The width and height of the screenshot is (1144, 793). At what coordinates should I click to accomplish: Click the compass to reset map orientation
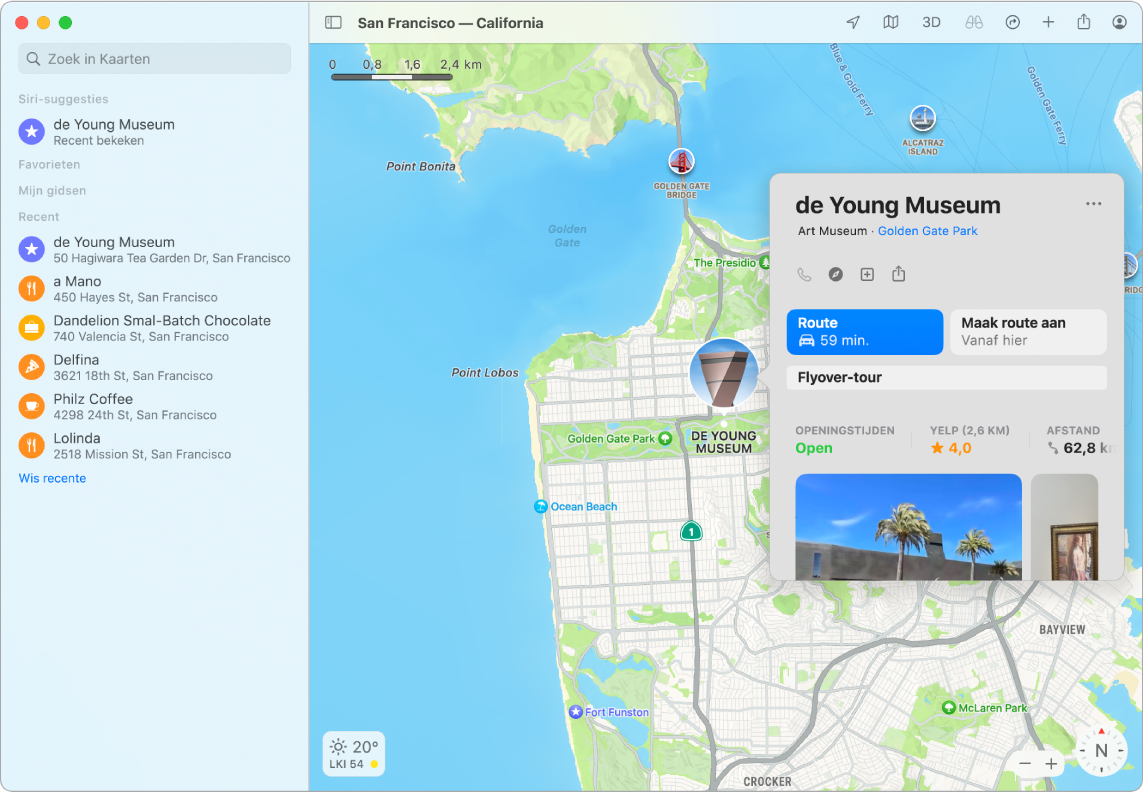coord(1101,749)
